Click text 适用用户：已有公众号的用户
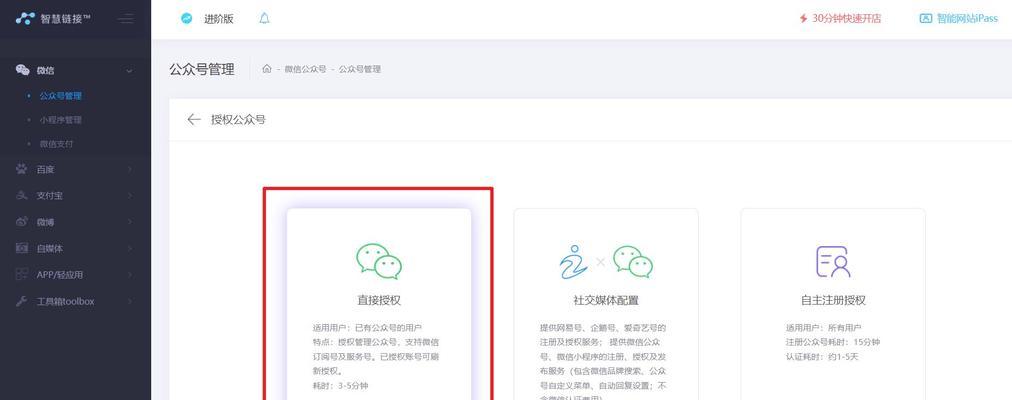This screenshot has height=400, width=1012. pos(367,328)
